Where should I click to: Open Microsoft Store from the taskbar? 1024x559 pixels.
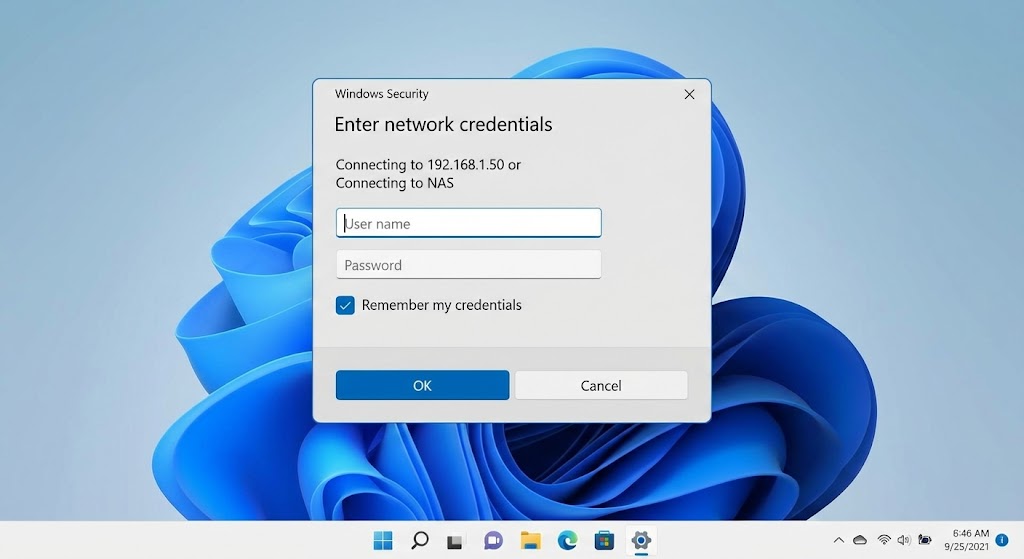[604, 541]
